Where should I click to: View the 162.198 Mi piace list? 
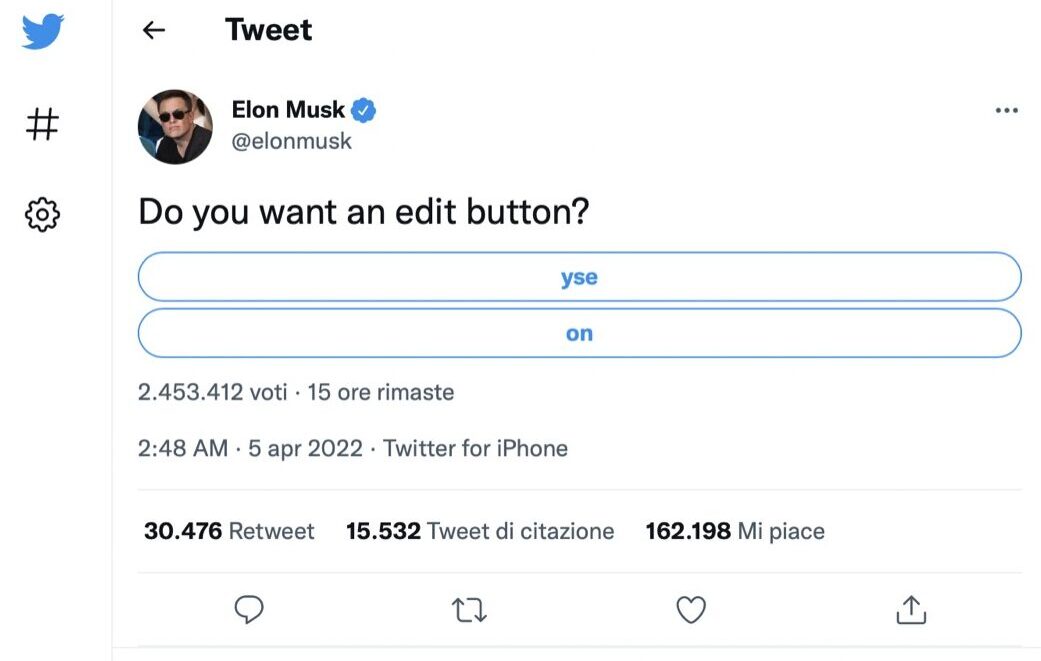point(733,531)
